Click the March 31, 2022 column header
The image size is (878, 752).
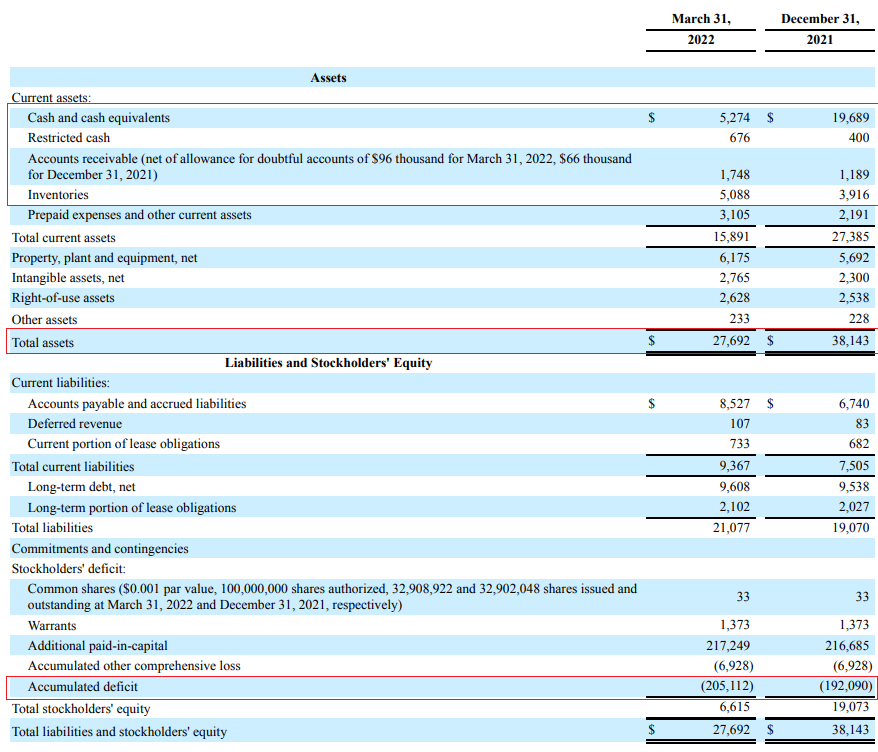point(701,29)
